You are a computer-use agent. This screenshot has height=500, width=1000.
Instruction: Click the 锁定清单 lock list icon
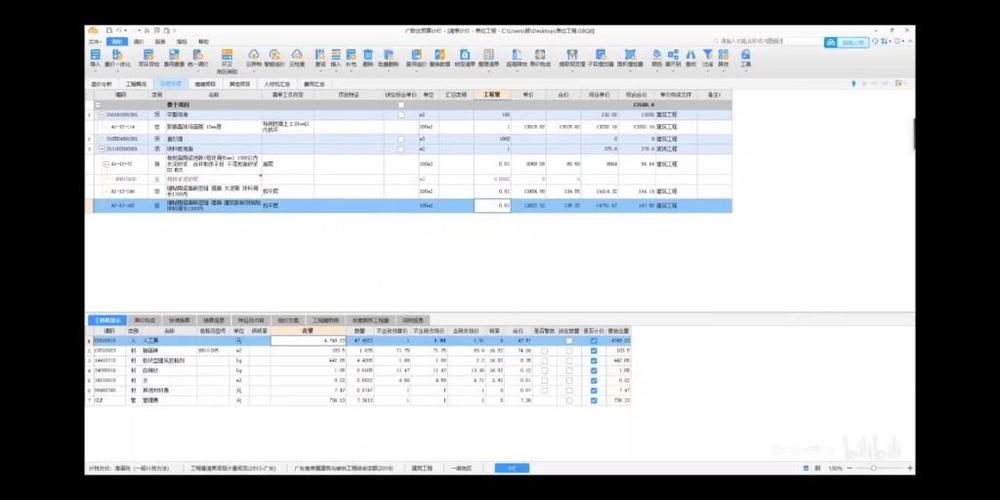465,58
